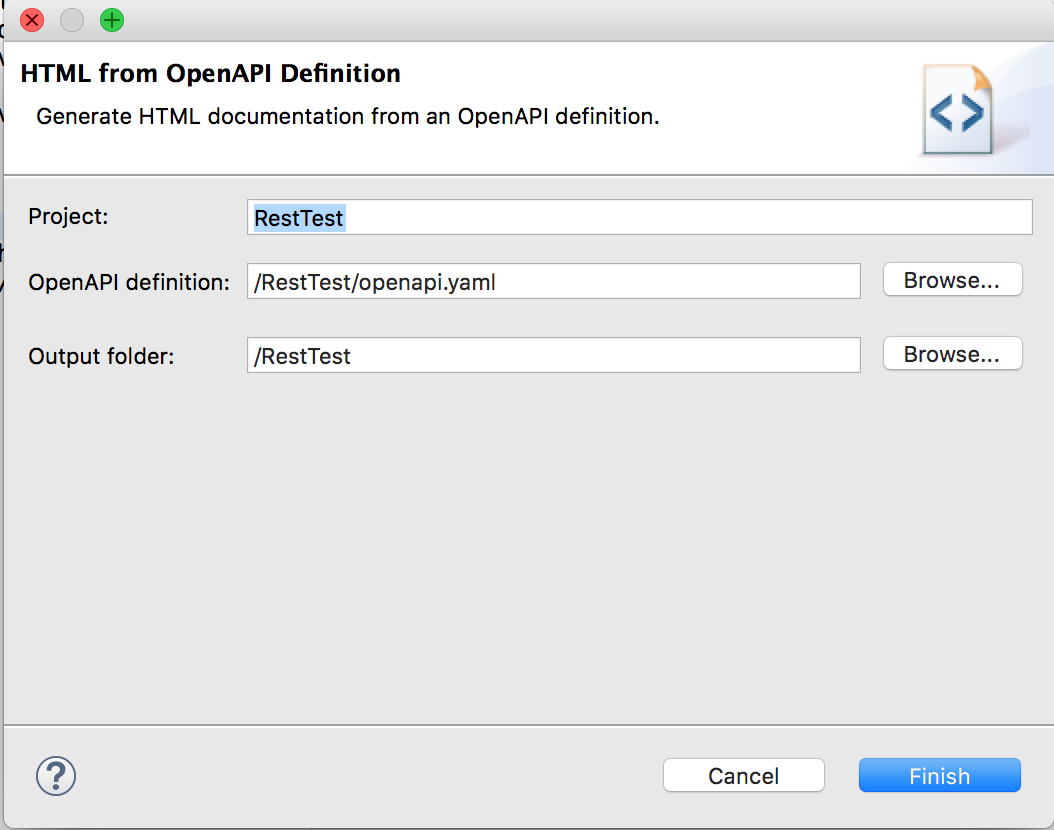Click the help question mark icon
Viewport: 1054px width, 830px height.
[56, 776]
